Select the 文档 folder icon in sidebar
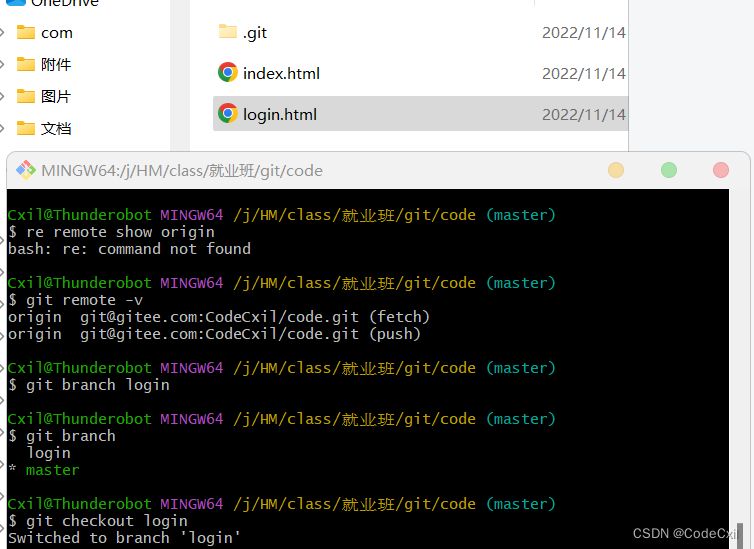Viewport: 754px width, 549px height. 25,128
